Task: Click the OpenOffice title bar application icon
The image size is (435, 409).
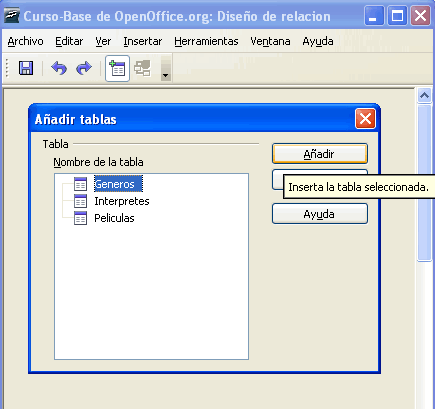Action: [x=12, y=16]
